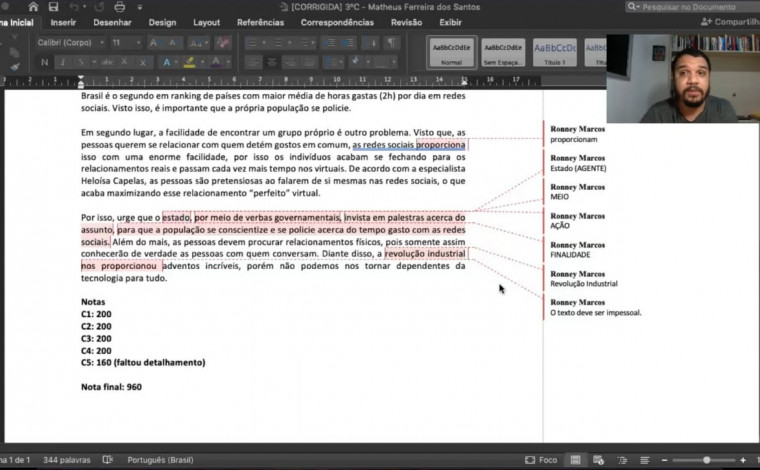760x470 pixels.
Task: Click the Print icon in title bar
Action: coord(120,7)
